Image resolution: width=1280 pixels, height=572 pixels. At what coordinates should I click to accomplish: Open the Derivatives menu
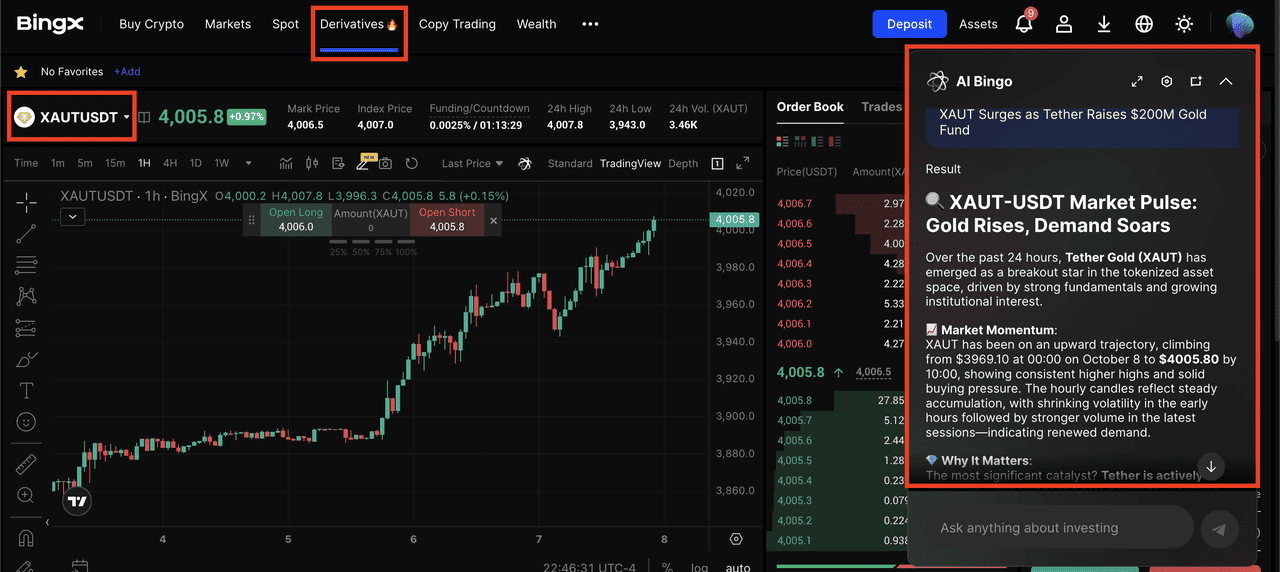point(358,24)
